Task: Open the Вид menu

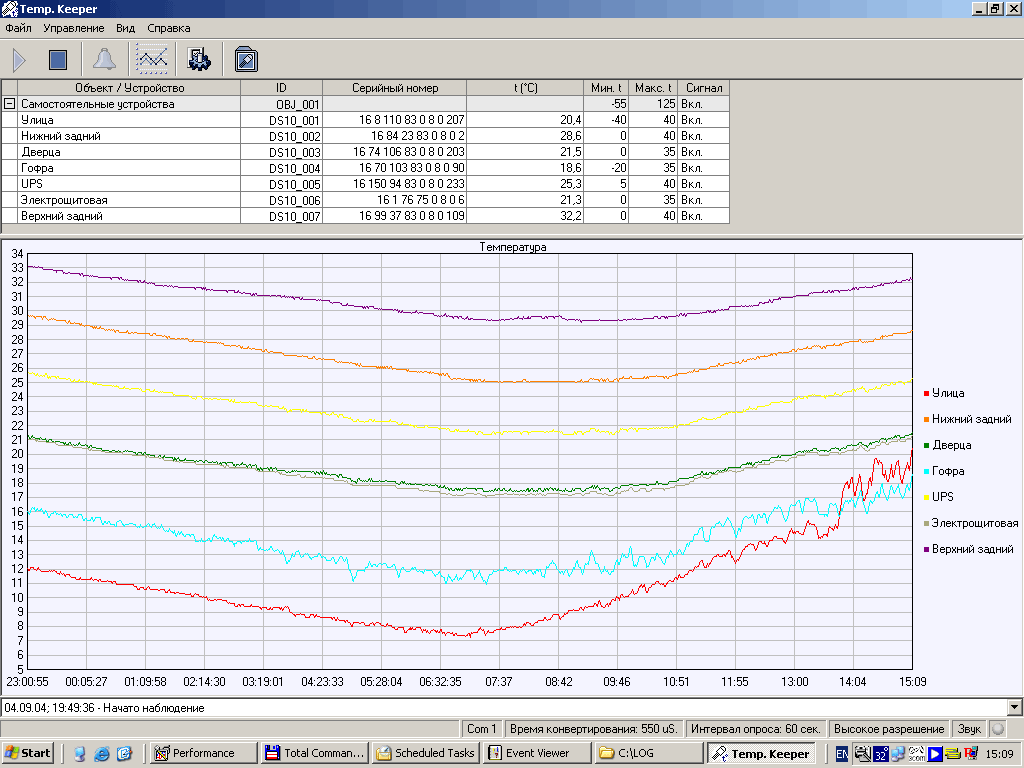Action: [x=125, y=28]
